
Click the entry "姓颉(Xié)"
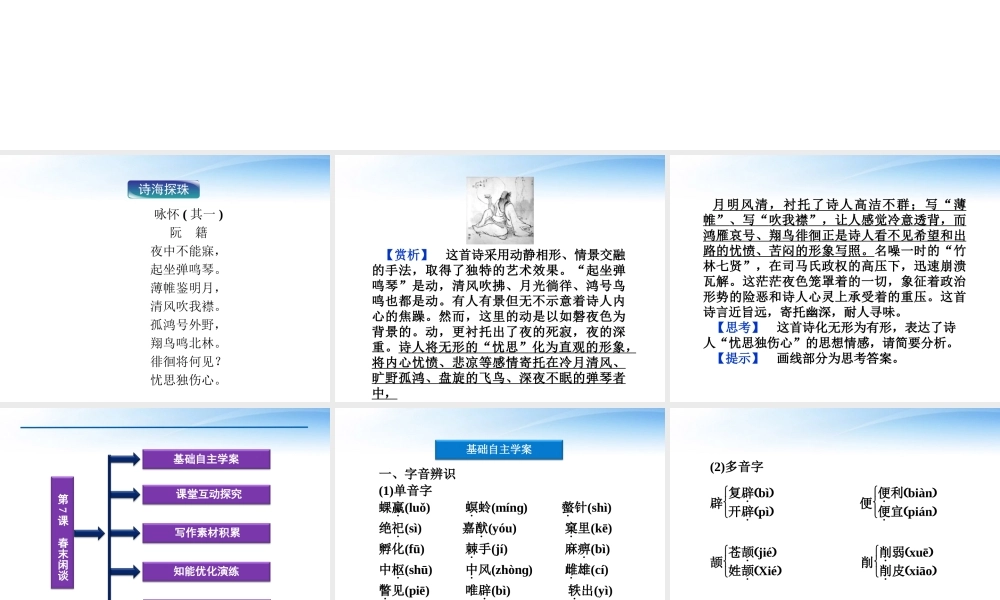(755, 571)
